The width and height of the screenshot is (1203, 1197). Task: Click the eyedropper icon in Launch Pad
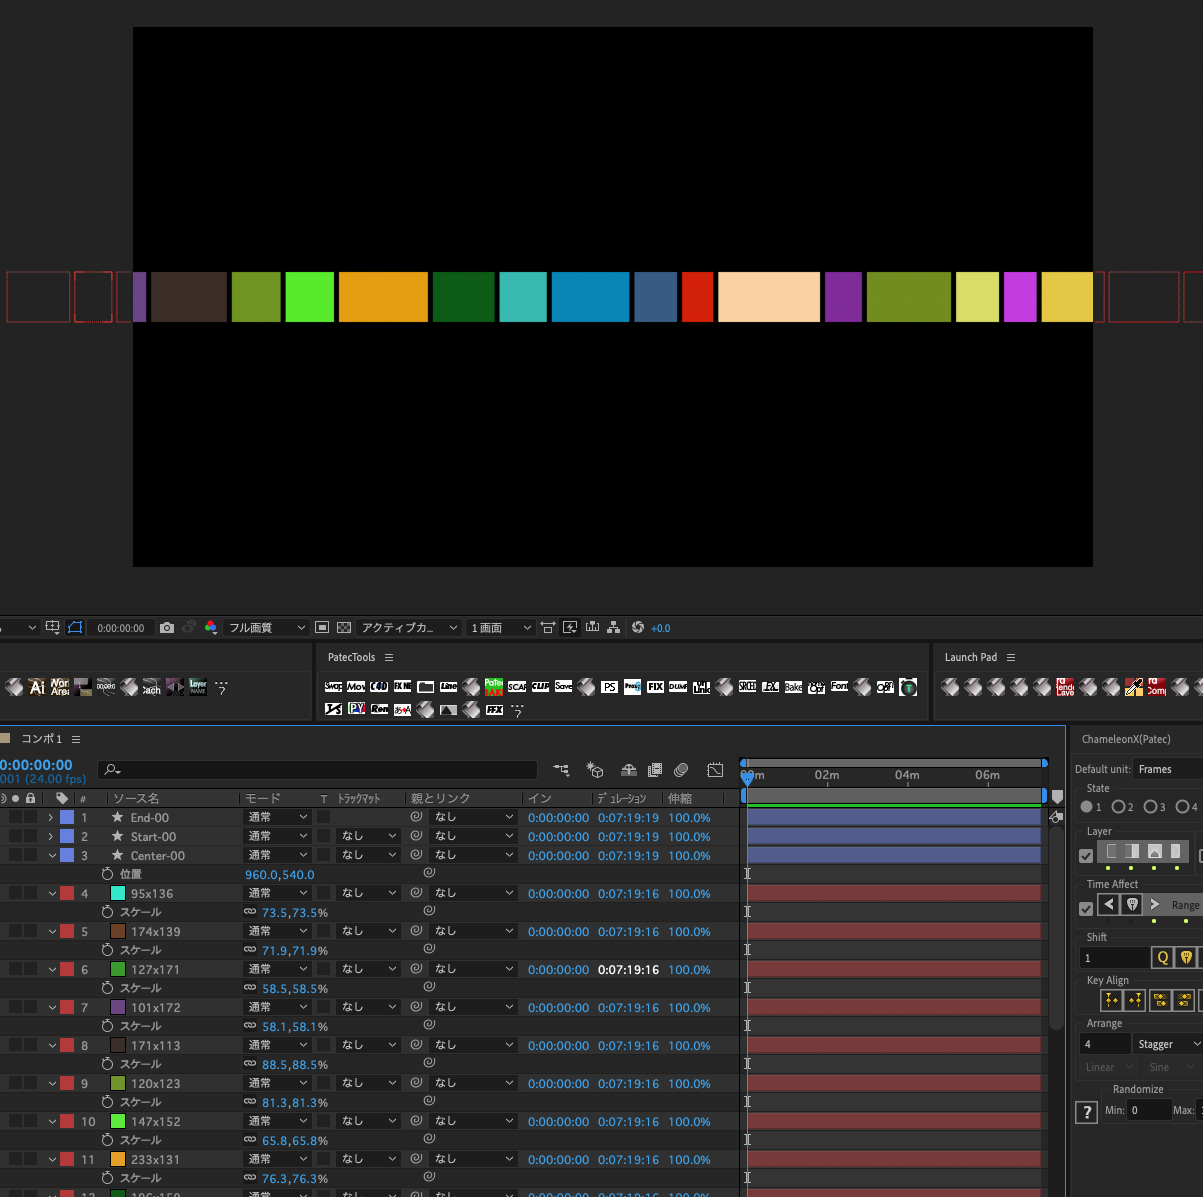tap(1134, 687)
